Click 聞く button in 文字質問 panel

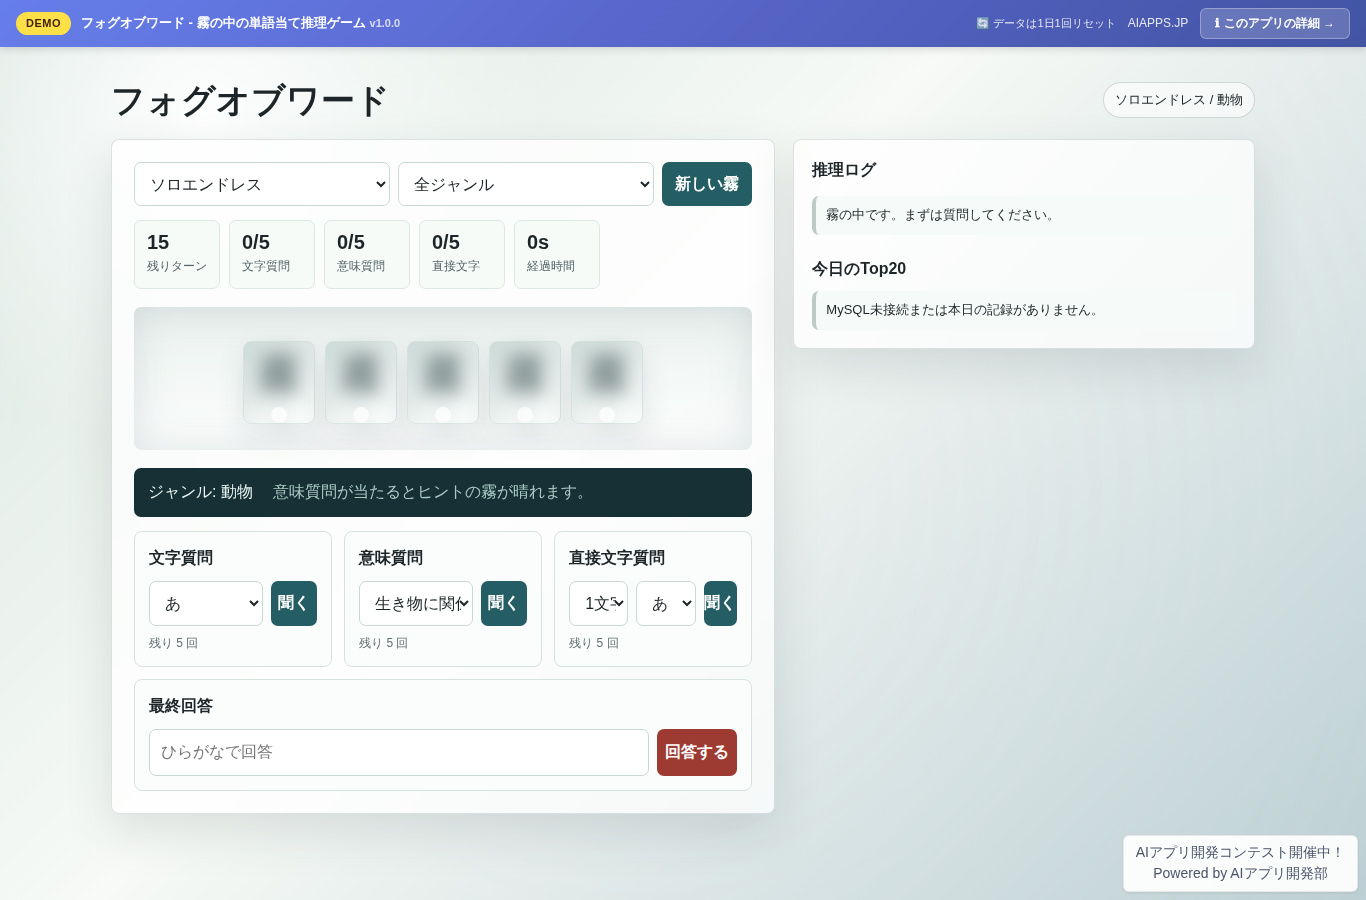tap(294, 603)
